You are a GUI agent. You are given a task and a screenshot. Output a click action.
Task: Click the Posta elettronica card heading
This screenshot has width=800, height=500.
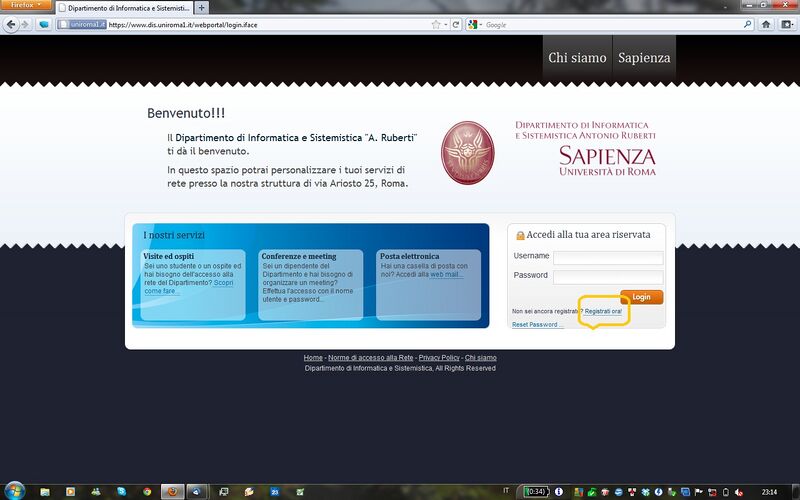tap(409, 256)
